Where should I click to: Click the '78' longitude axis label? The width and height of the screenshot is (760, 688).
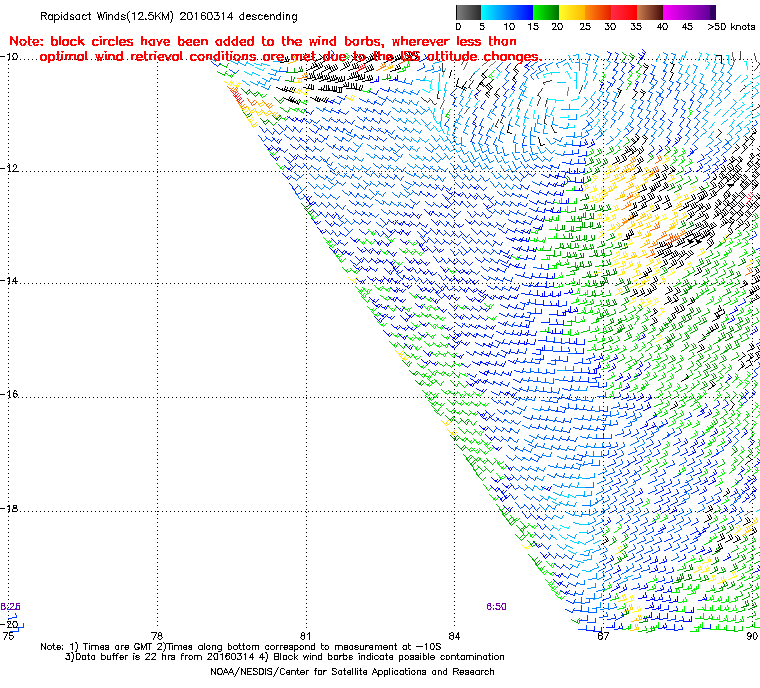(157, 636)
